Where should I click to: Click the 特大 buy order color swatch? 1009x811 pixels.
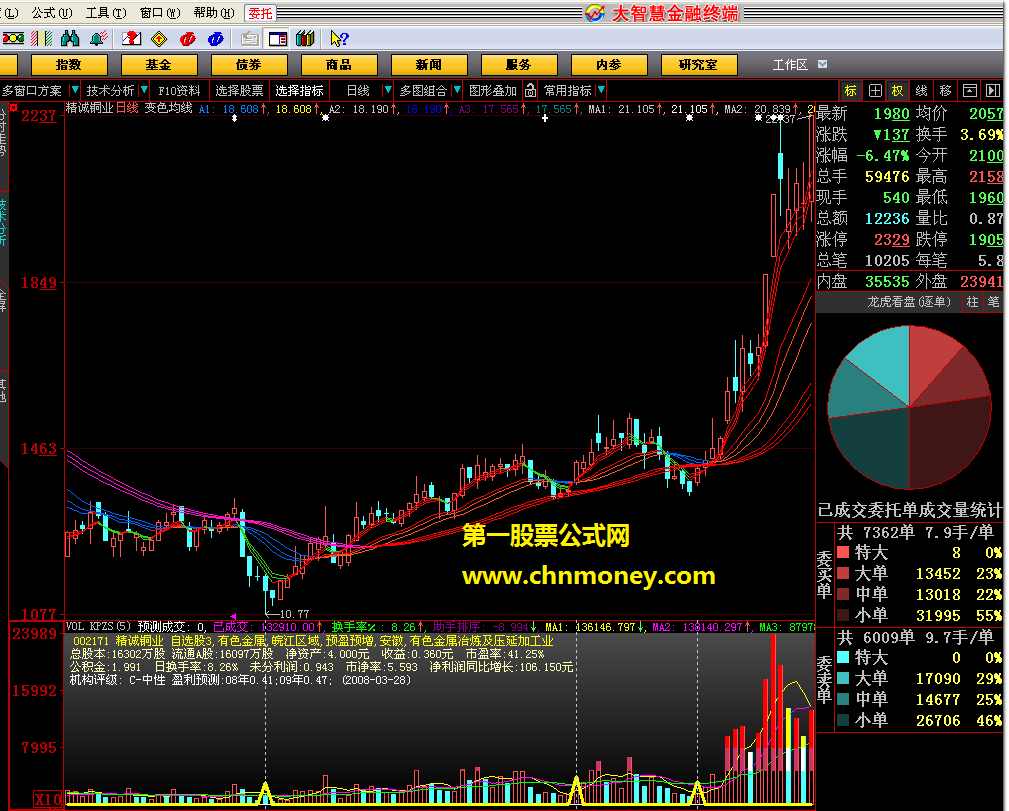coord(843,552)
